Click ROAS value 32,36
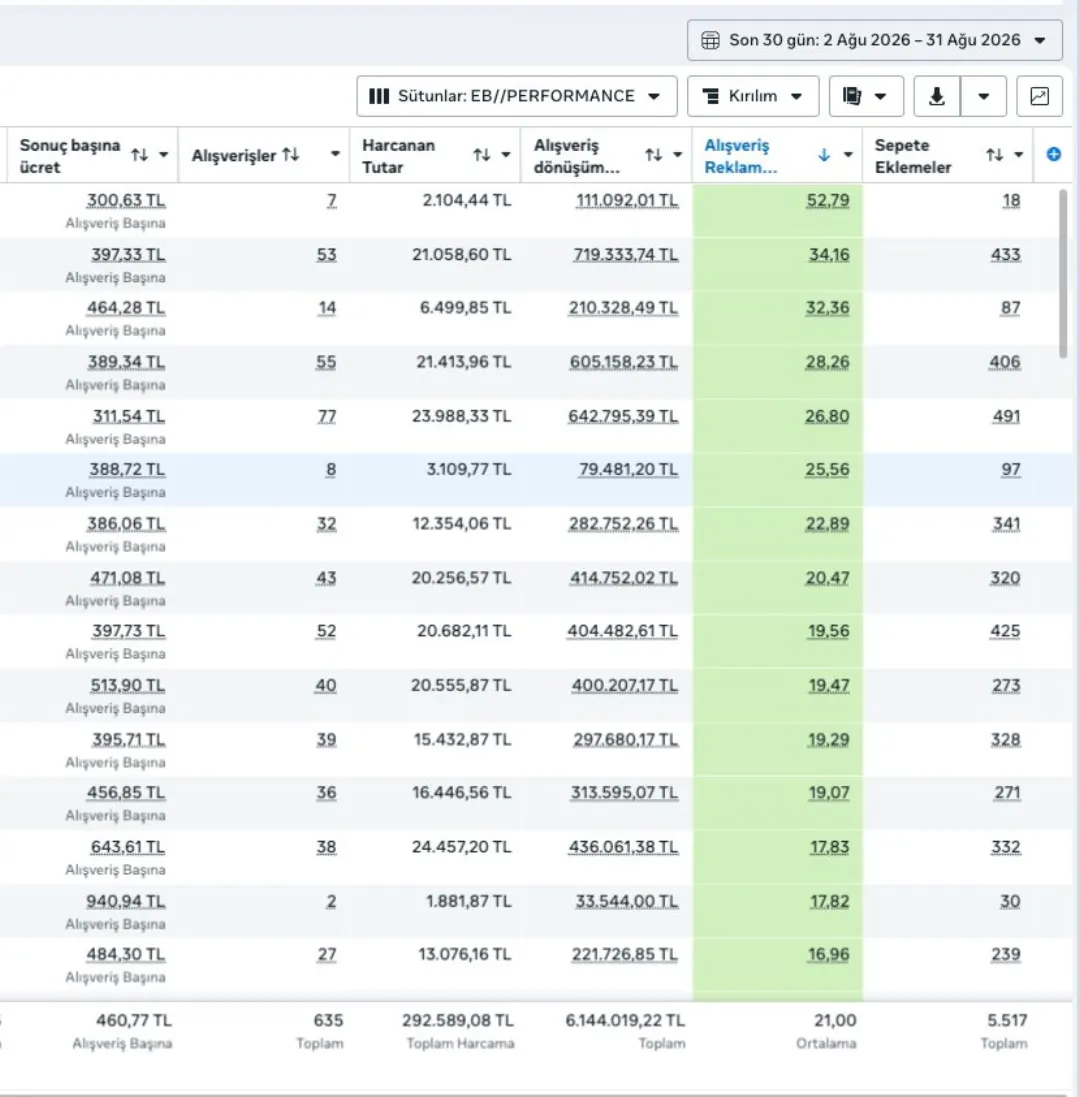This screenshot has height=1097, width=1080. [827, 308]
